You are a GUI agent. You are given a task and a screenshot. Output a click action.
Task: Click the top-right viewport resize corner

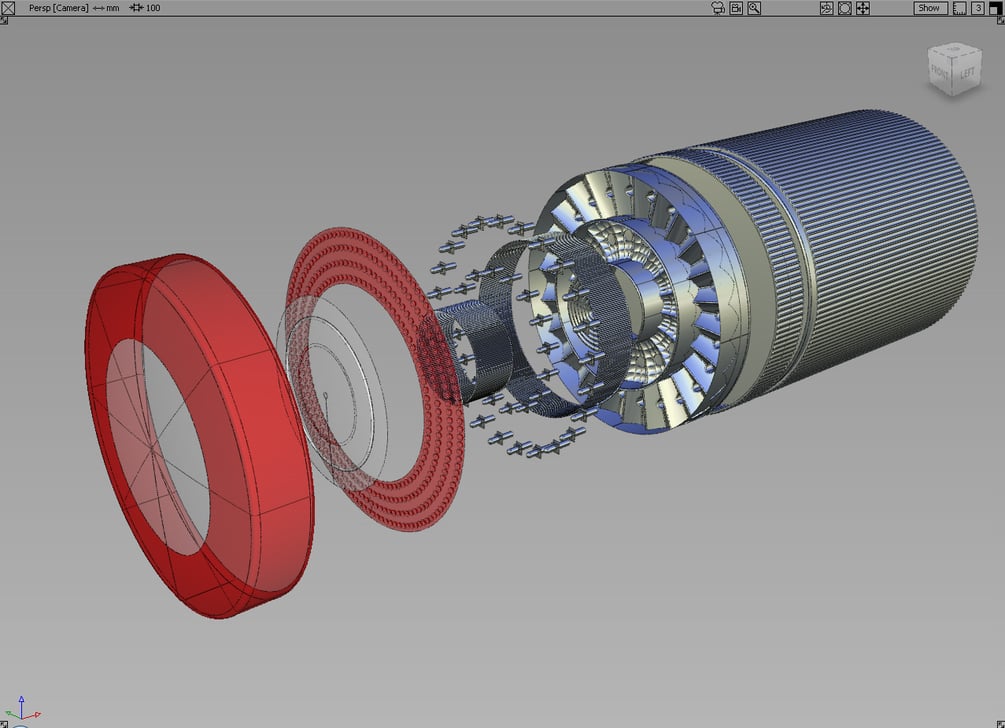pyautogui.click(x=1001, y=21)
